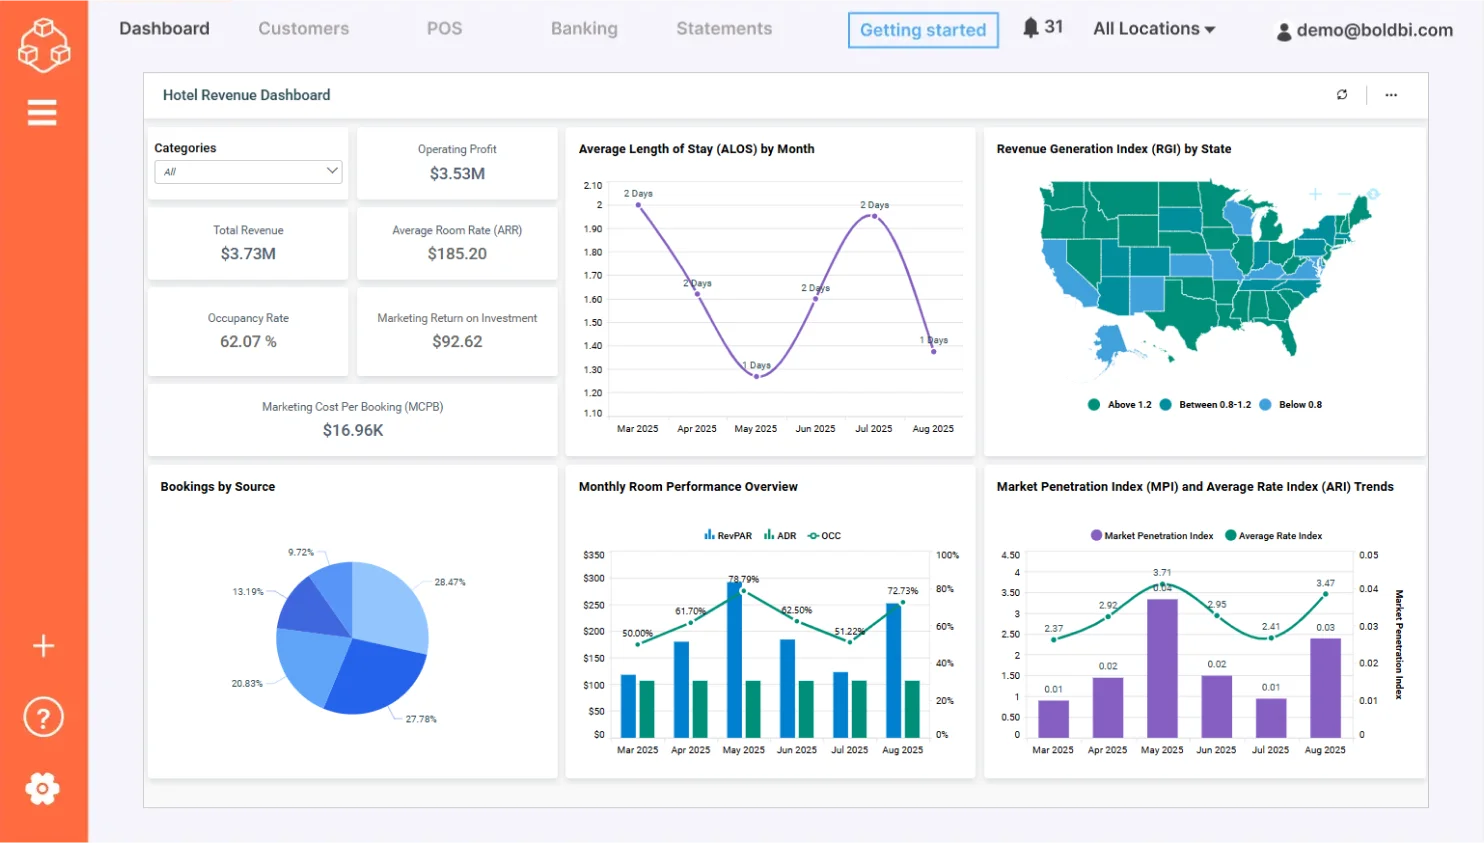Create new item with the sidebar plus icon
This screenshot has width=1484, height=843.
pyautogui.click(x=42, y=645)
